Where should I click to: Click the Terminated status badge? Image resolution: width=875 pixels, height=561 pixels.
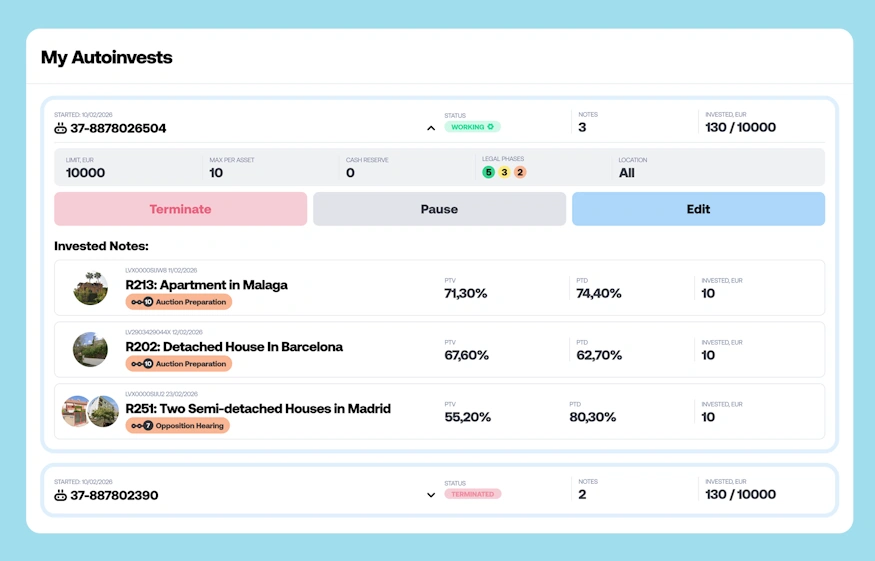click(472, 494)
